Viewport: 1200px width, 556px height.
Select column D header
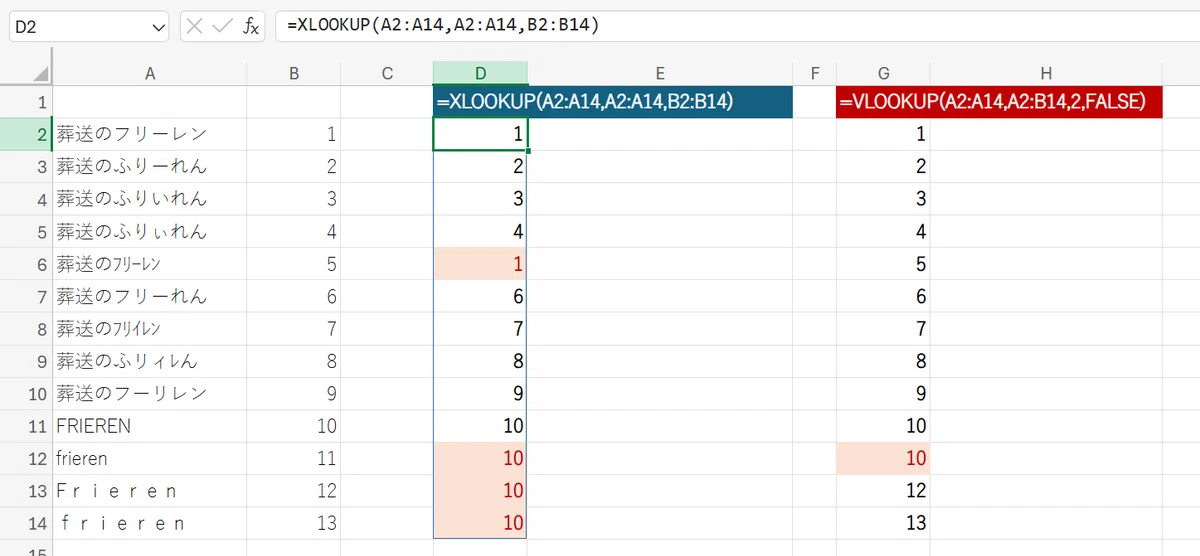click(481, 73)
